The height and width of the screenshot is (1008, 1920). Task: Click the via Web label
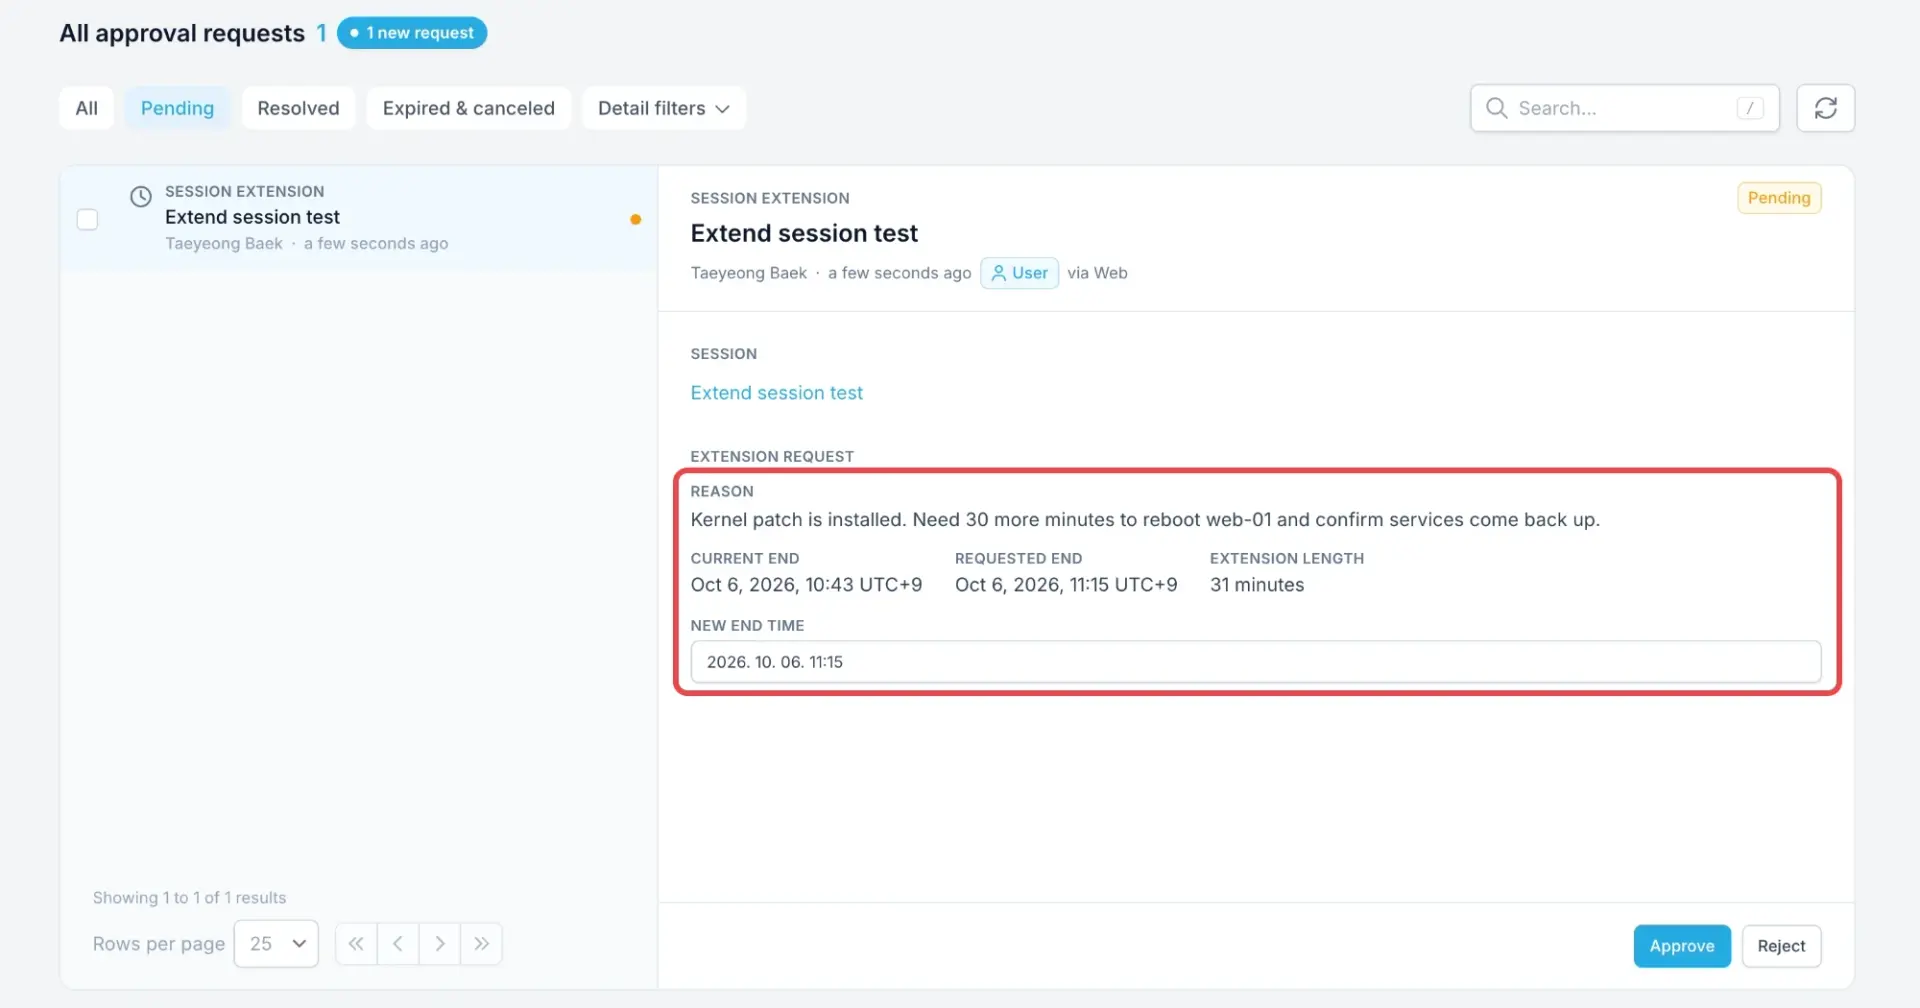(1097, 273)
